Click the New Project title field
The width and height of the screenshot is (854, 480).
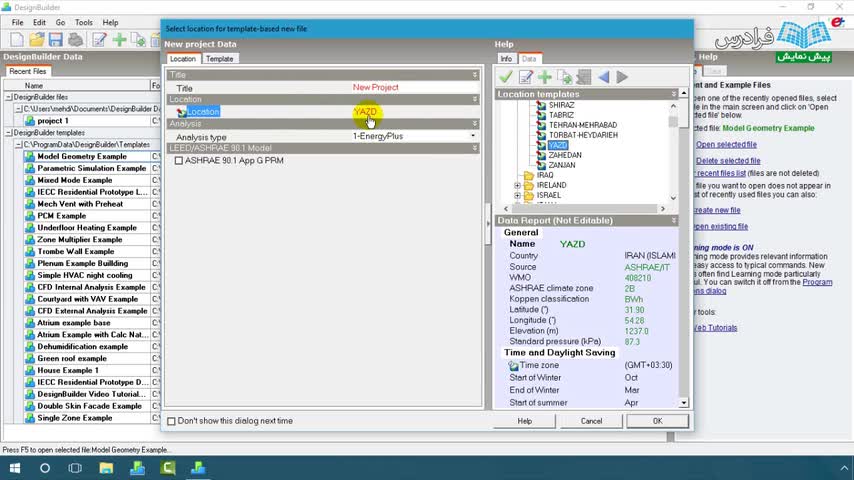pos(414,87)
